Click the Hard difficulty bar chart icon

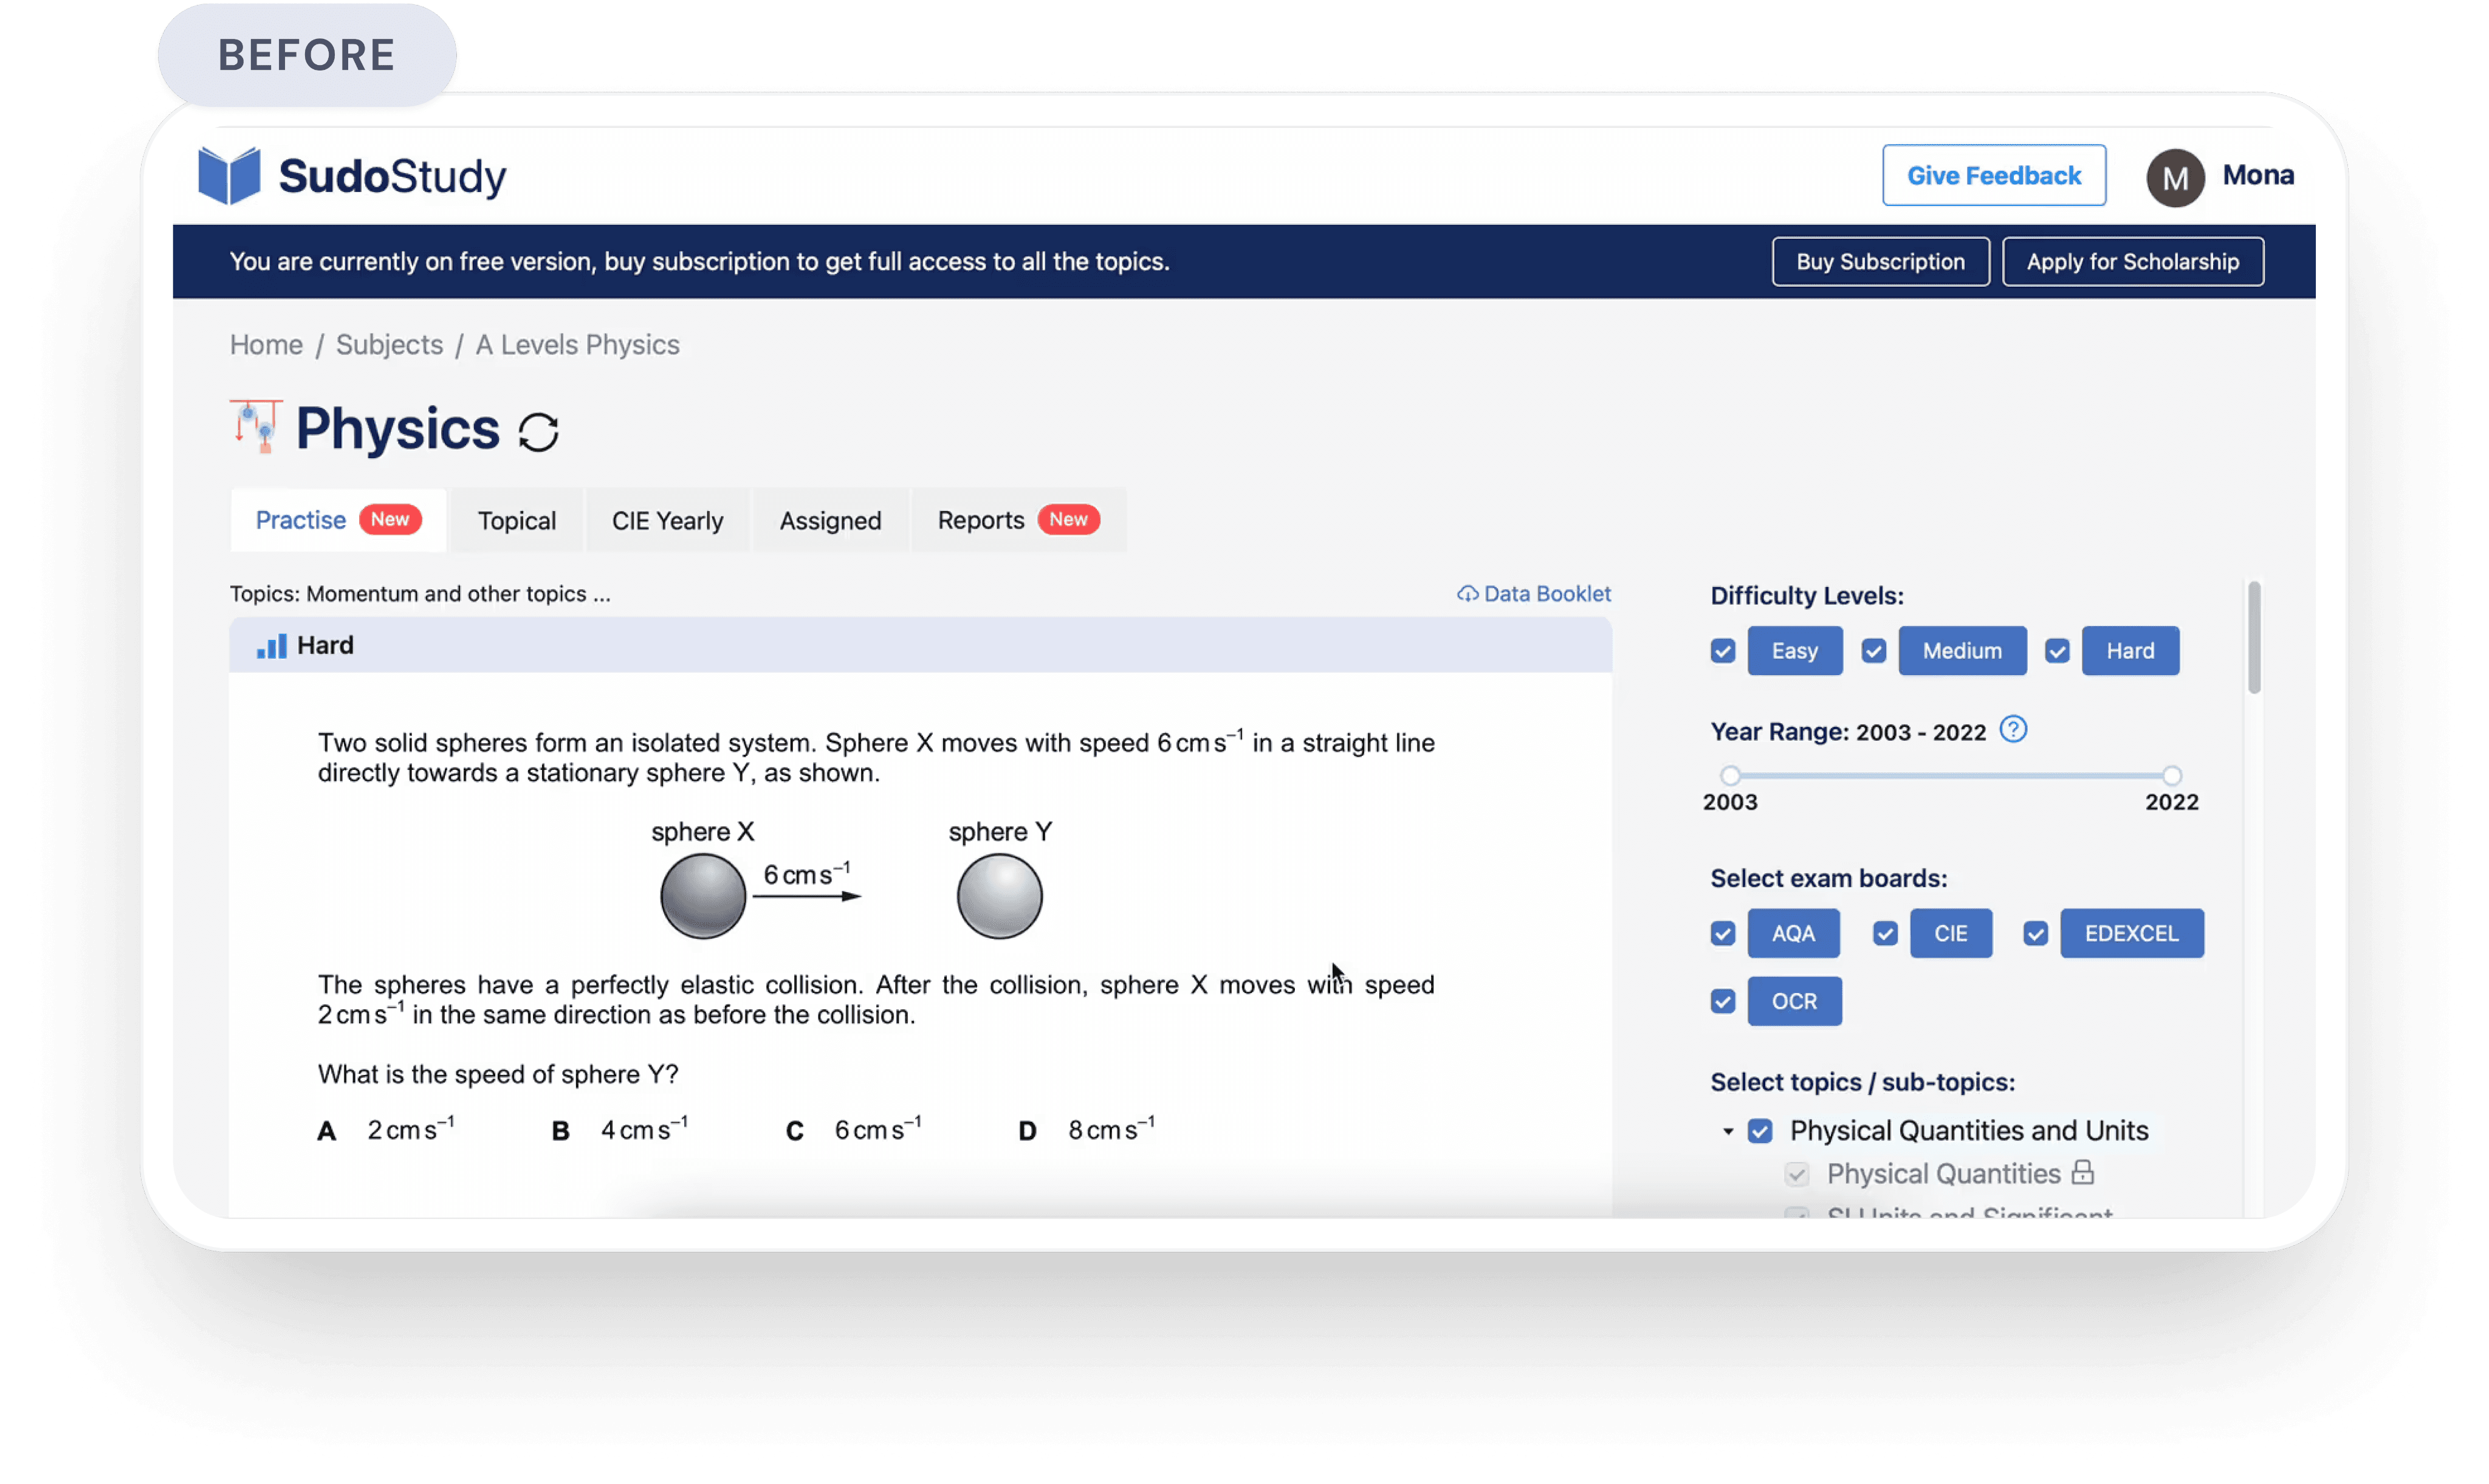[x=271, y=646]
